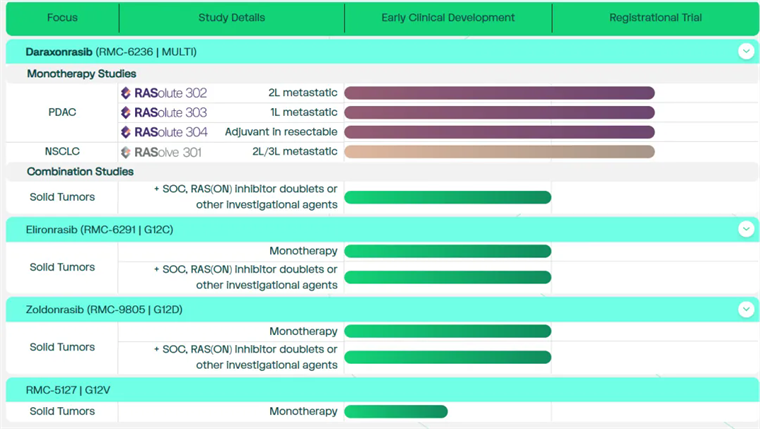Click the NSCLC 2L/3L metastatic progress bar
Image resolution: width=760 pixels, height=429 pixels.
[499, 152]
